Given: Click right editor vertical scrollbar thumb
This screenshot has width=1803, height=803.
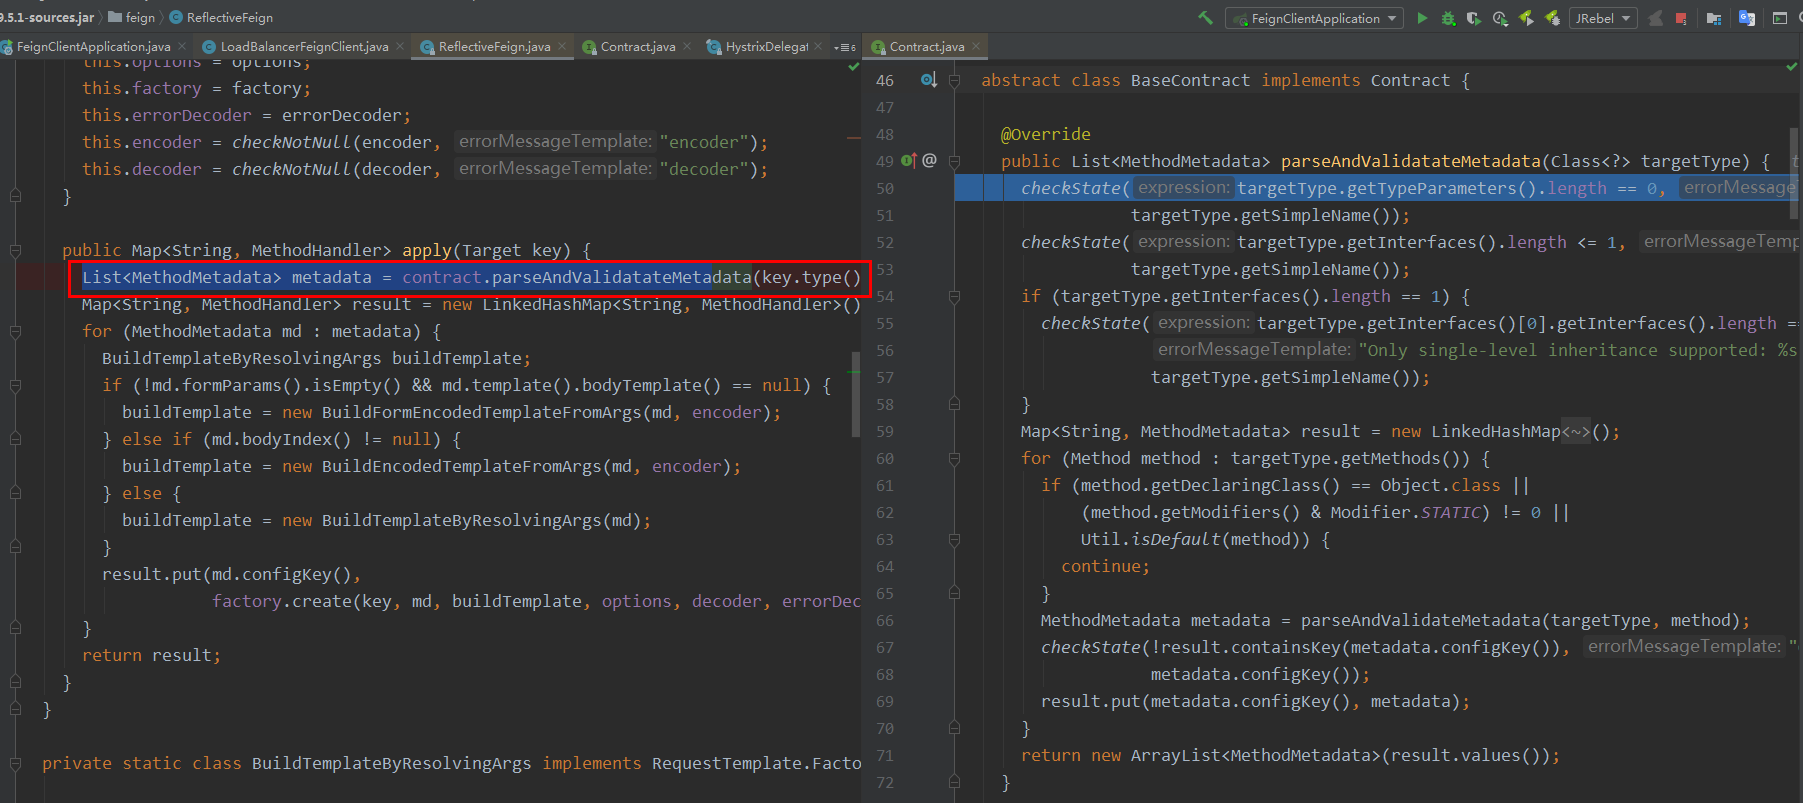Looking at the screenshot, I should [x=1794, y=172].
